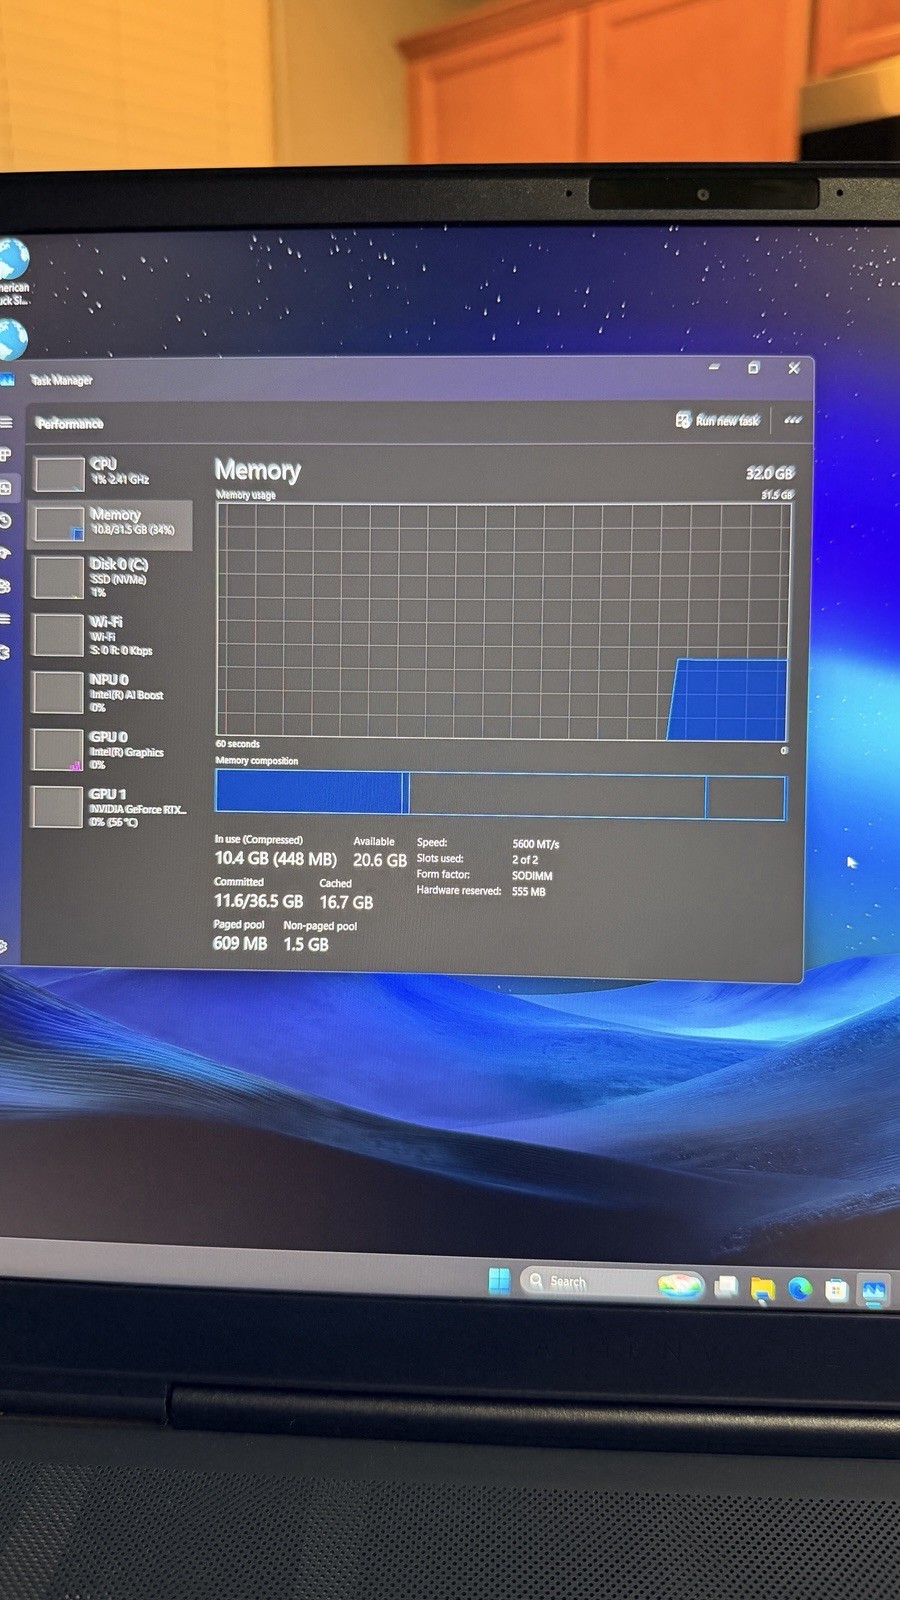The height and width of the screenshot is (1600, 900).
Task: Click the free segment of memory composition bar
Action: coord(746,798)
